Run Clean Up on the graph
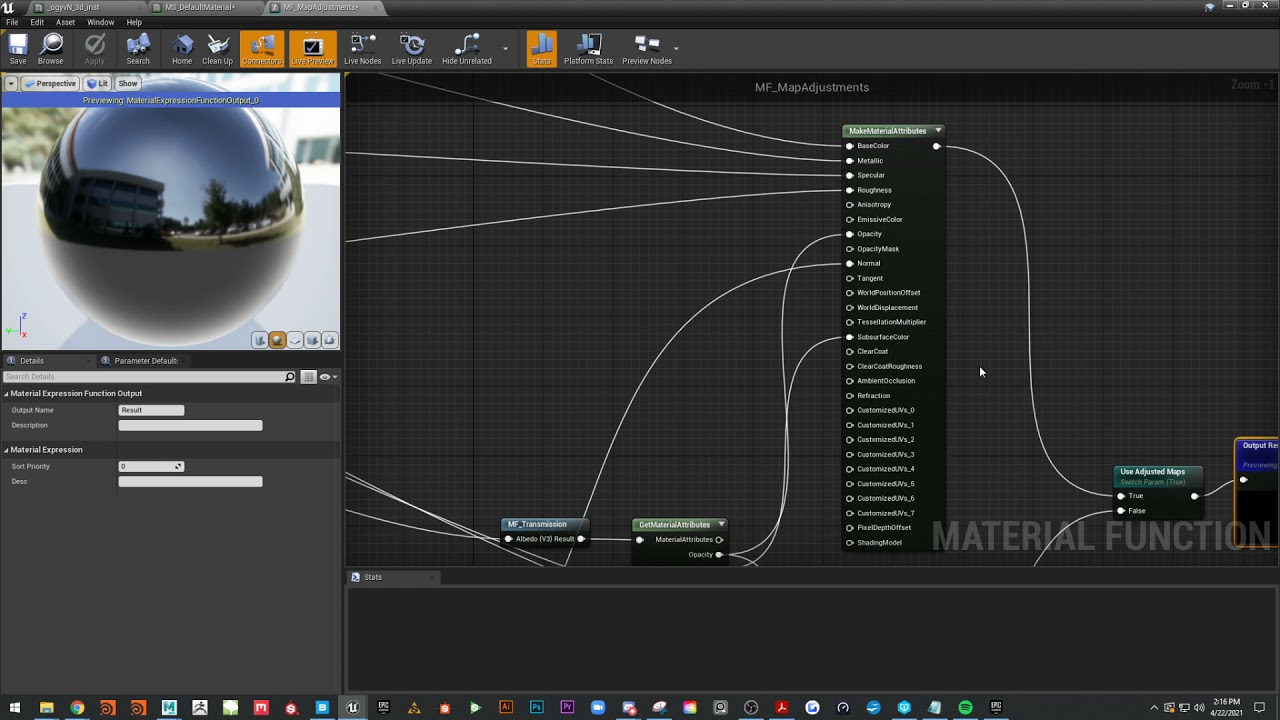 pyautogui.click(x=217, y=49)
